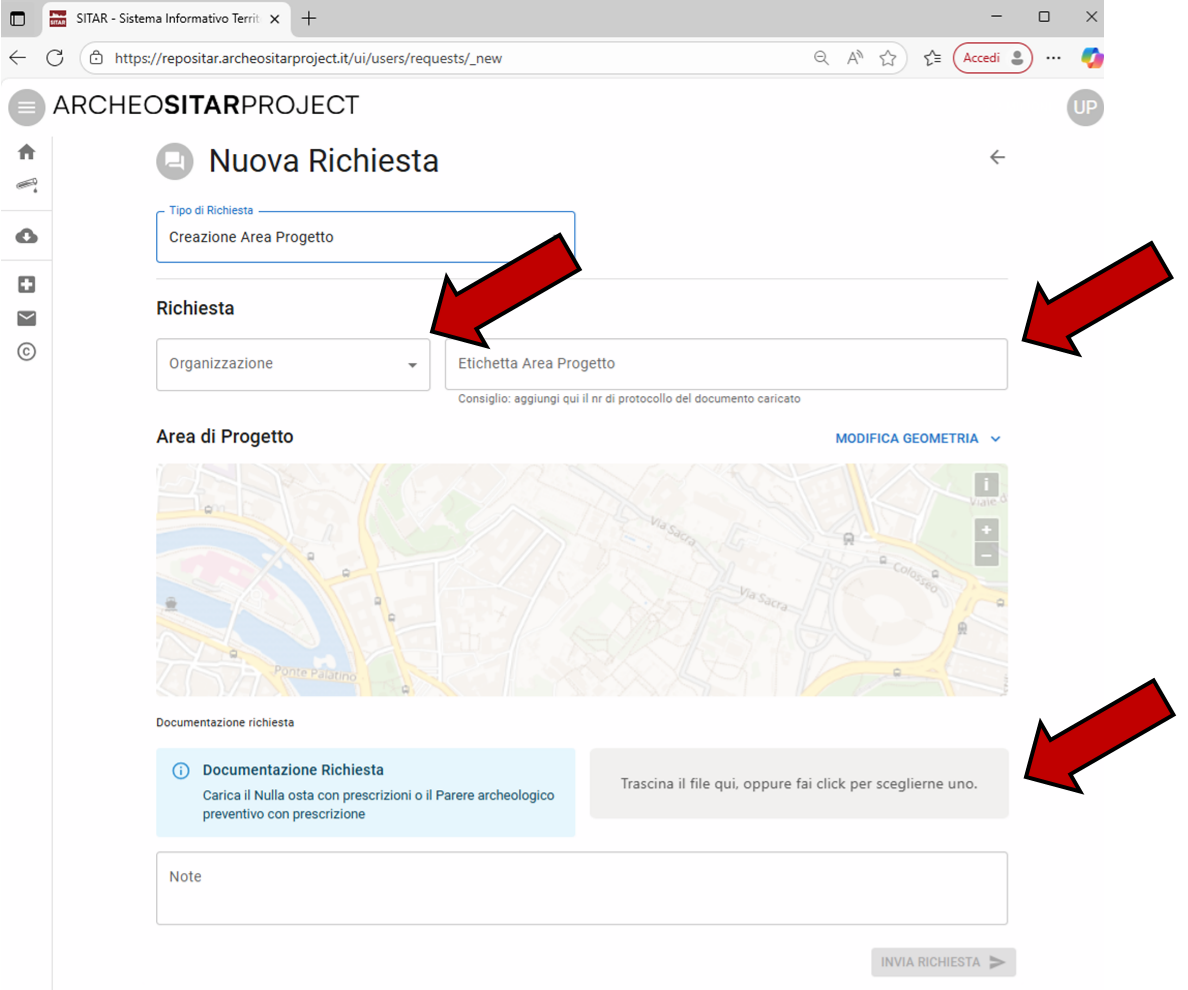Image resolution: width=1188 pixels, height=990 pixels.
Task: Click the back arrow beside Nuova Richiesta
Action: [x=997, y=157]
